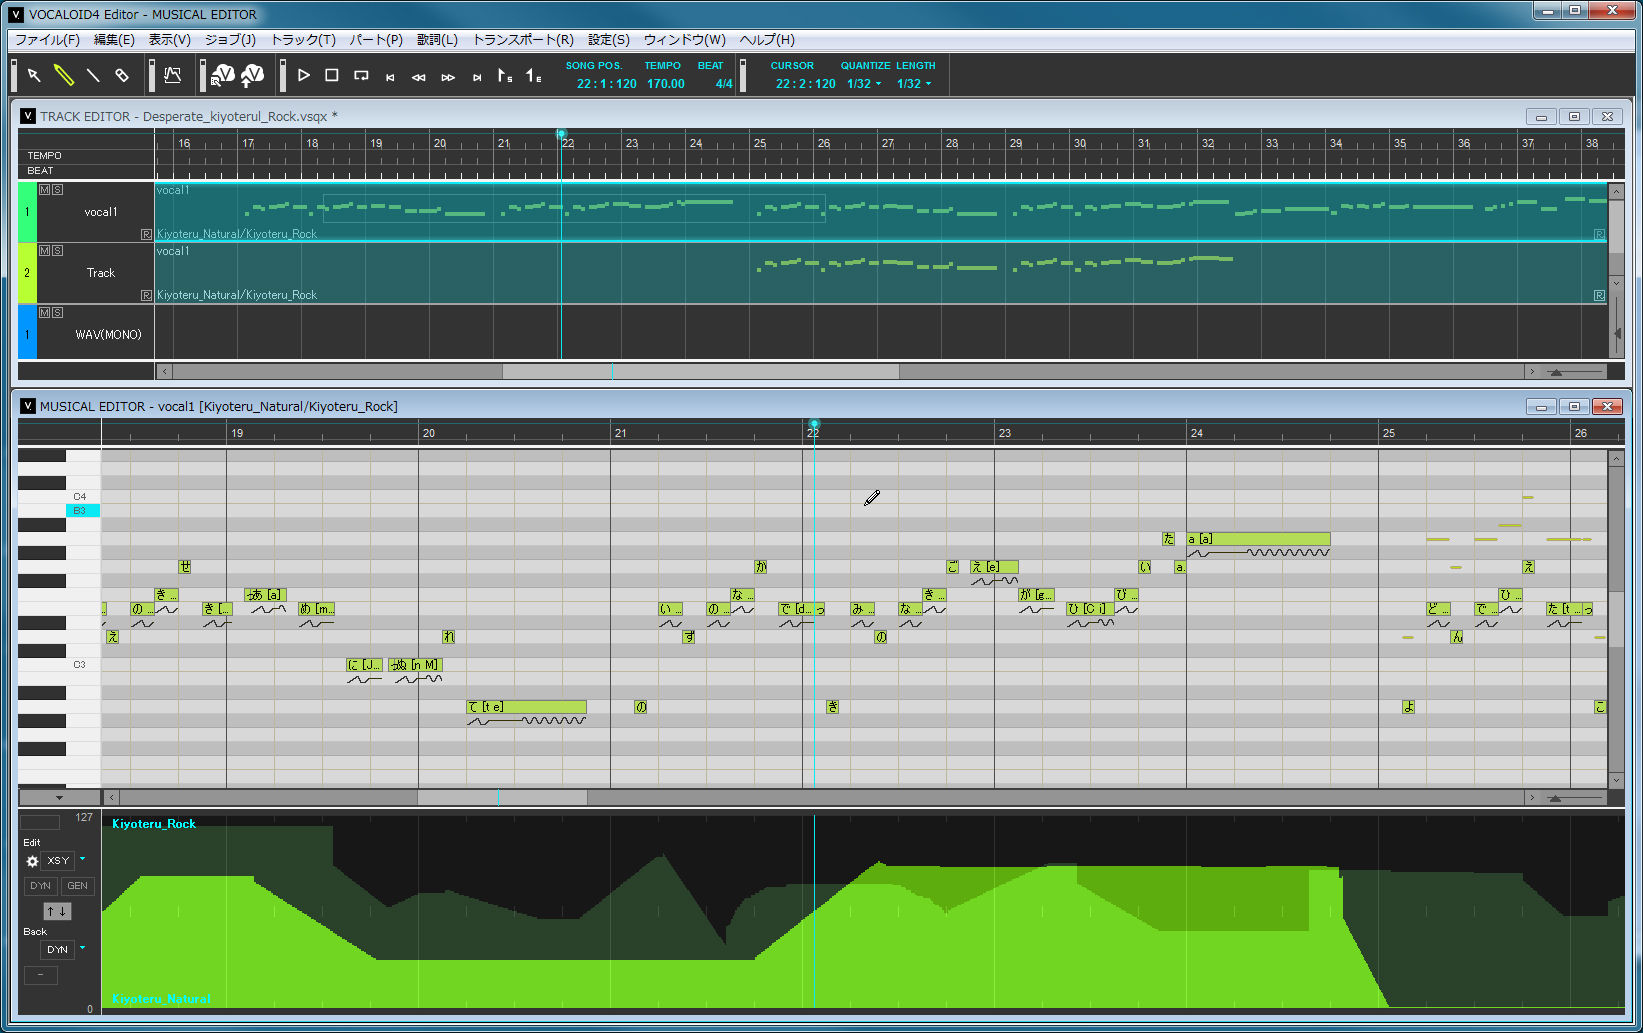Open the ファイル(F) menu
Viewport: 1643px width, 1033px height.
pyautogui.click(x=47, y=40)
